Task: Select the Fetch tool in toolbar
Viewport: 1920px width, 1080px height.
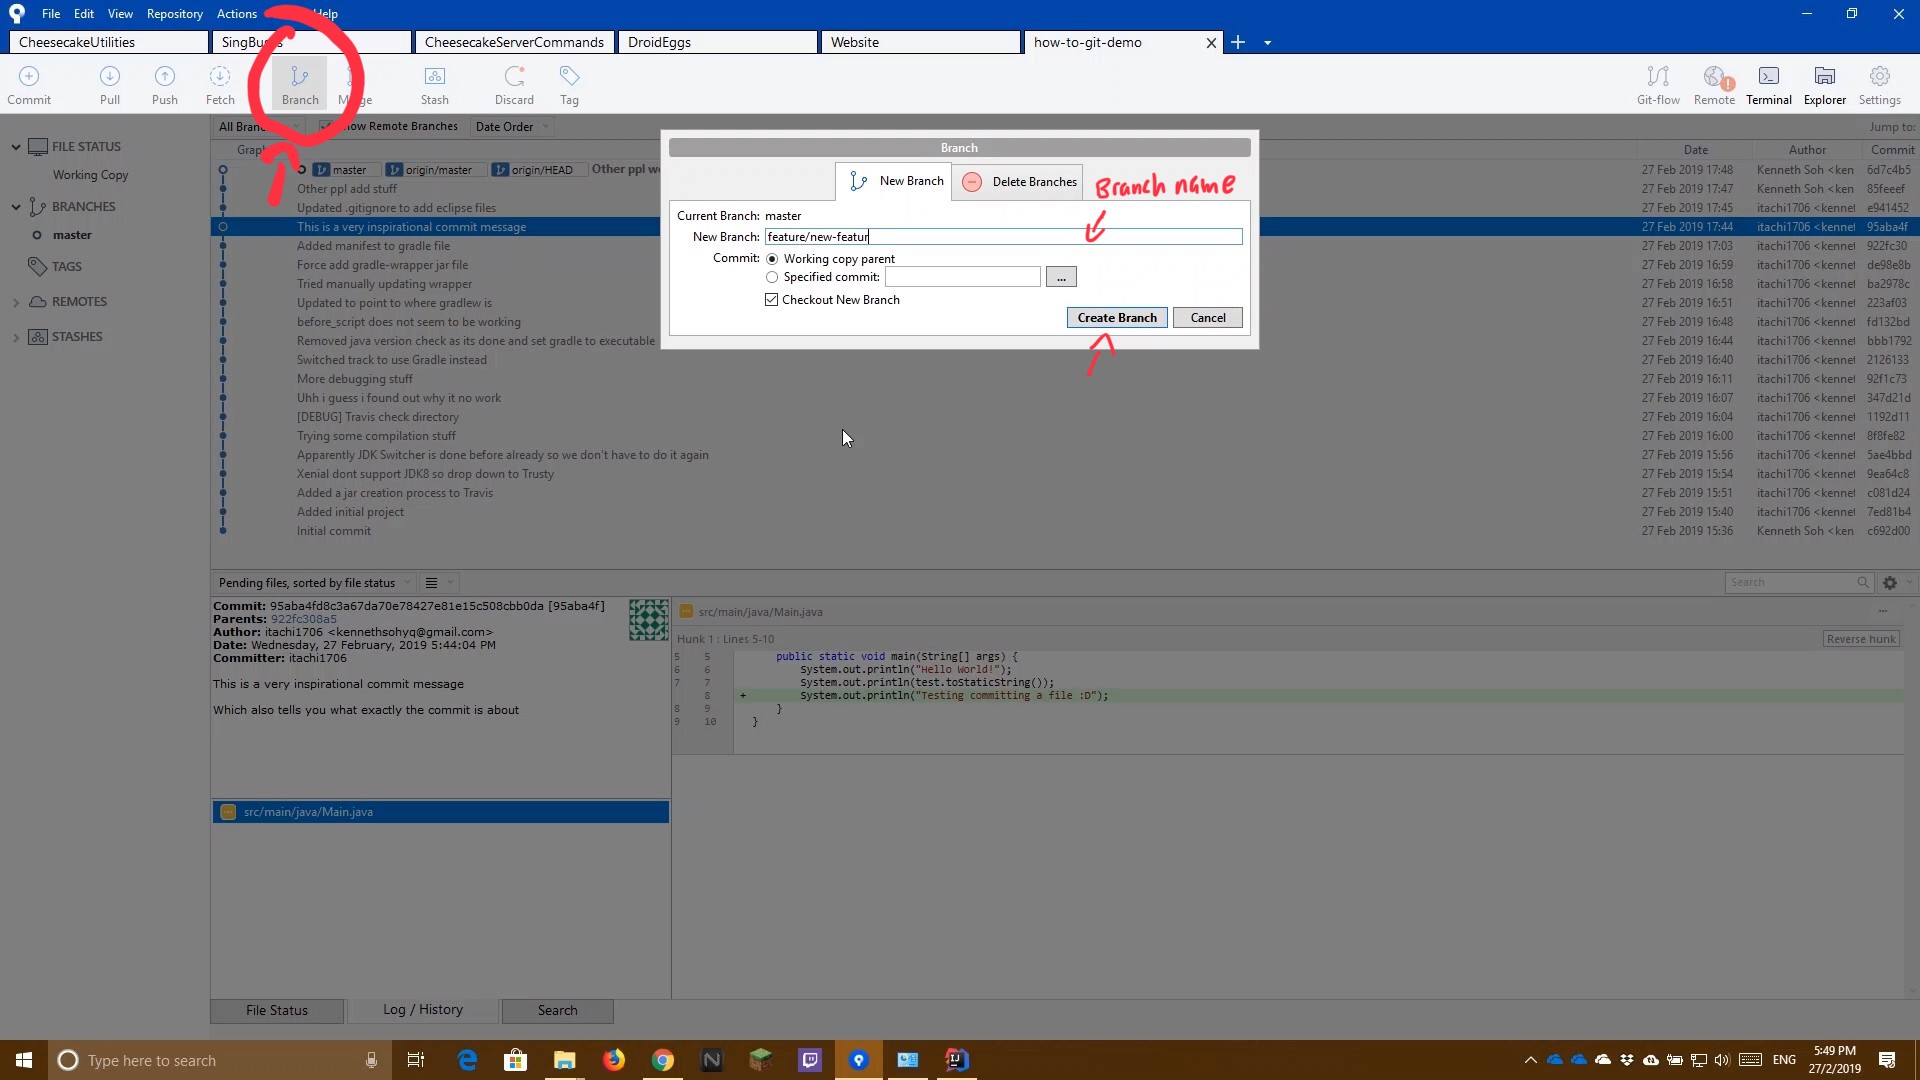Action: [x=220, y=84]
